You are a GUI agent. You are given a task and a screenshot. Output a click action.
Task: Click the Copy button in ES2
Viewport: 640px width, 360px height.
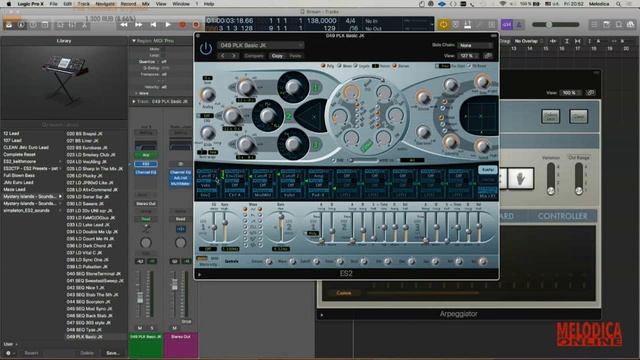[277, 56]
